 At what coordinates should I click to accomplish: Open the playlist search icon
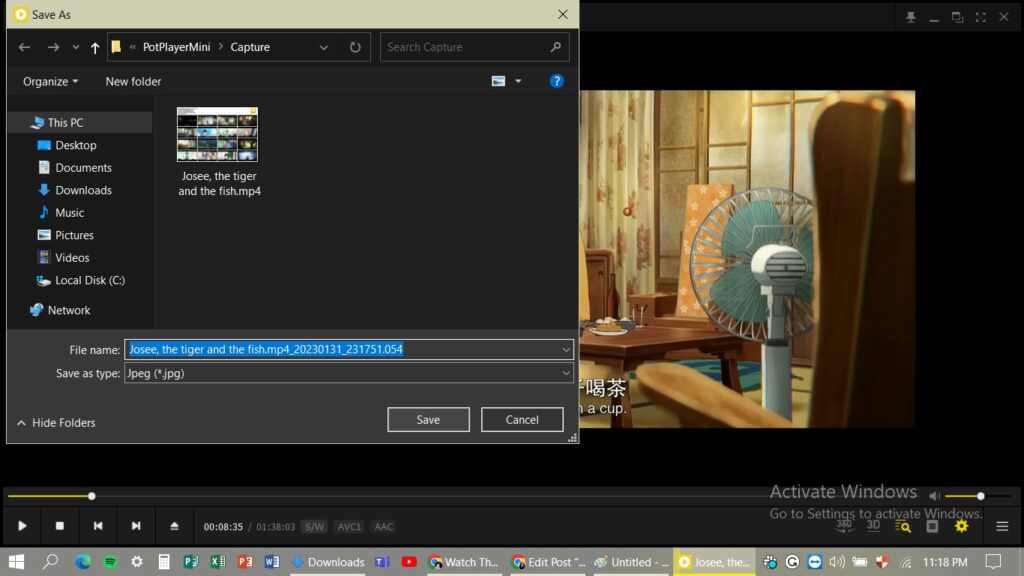click(903, 526)
